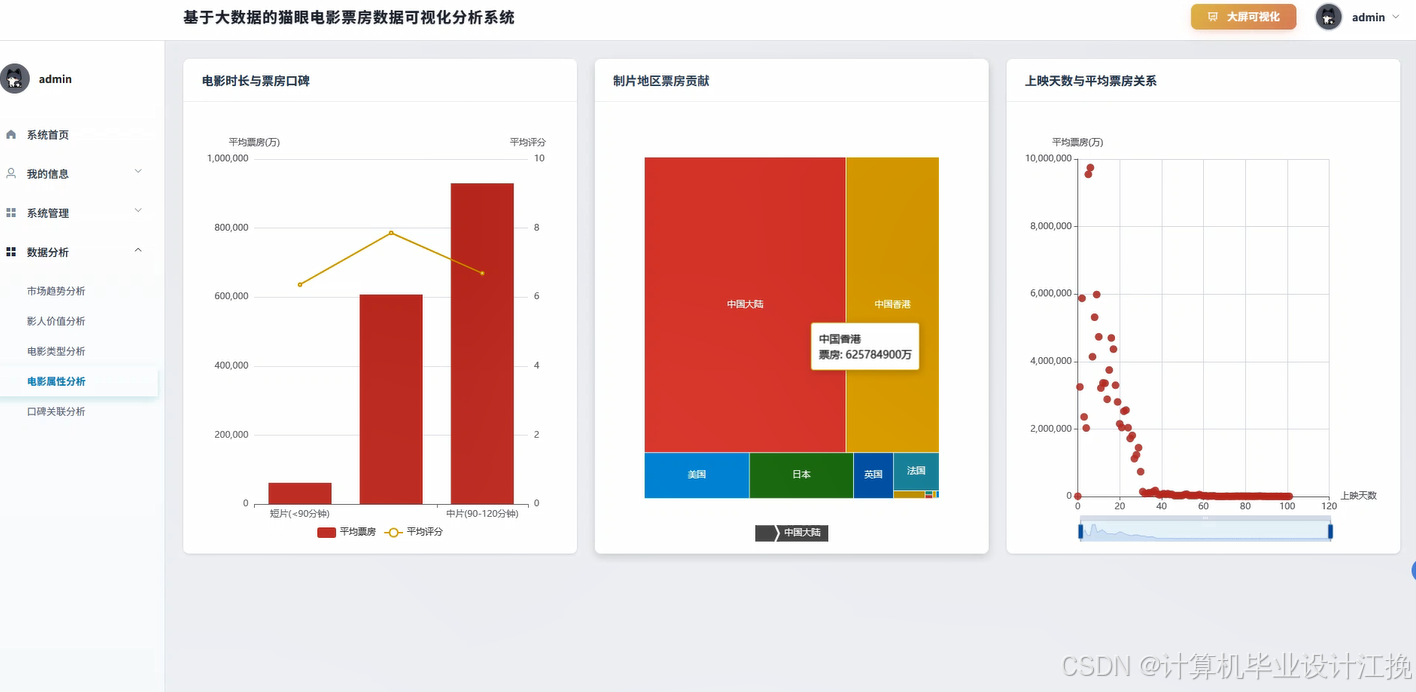1416x692 pixels.
Task: Click the data zoom slider track
Action: click(x=1205, y=531)
